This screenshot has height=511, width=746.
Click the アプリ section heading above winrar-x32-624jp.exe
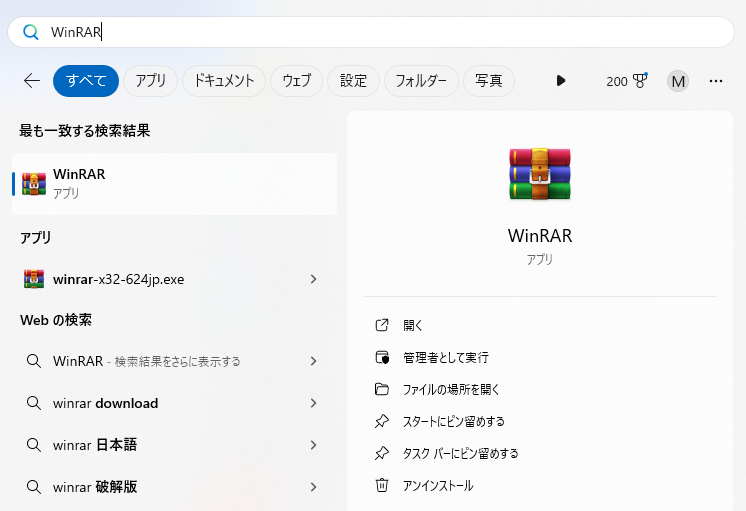[x=36, y=237]
